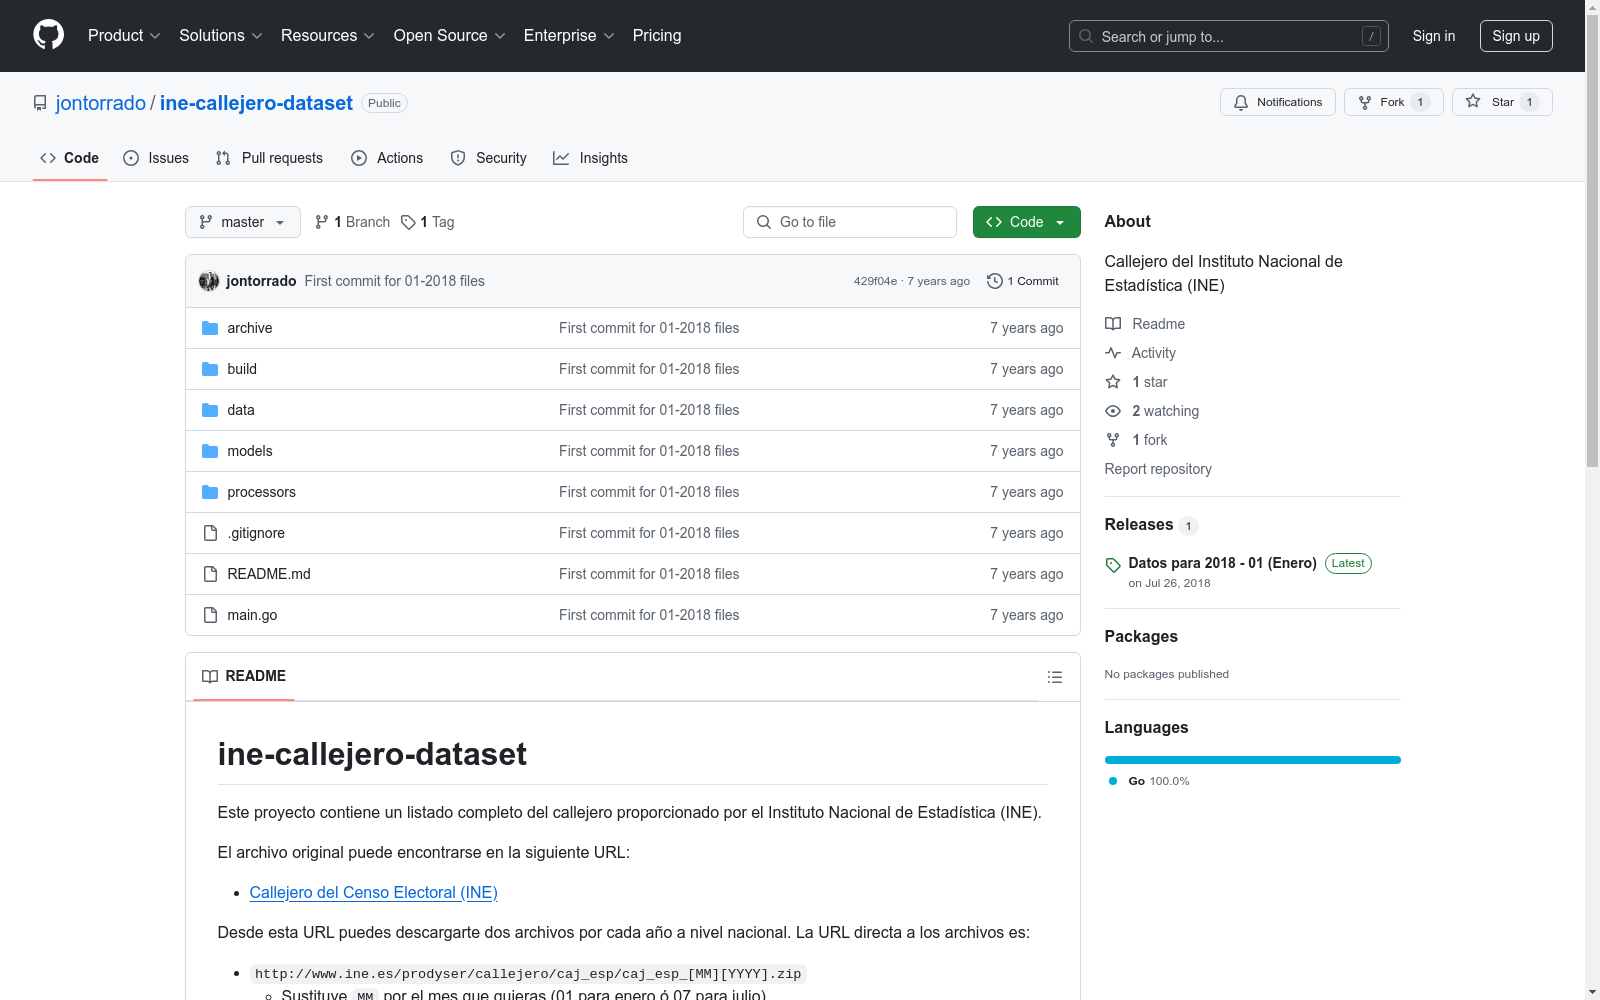Viewport: 1600px width, 1000px height.
Task: Click commit message on README.md row
Action: tap(649, 574)
